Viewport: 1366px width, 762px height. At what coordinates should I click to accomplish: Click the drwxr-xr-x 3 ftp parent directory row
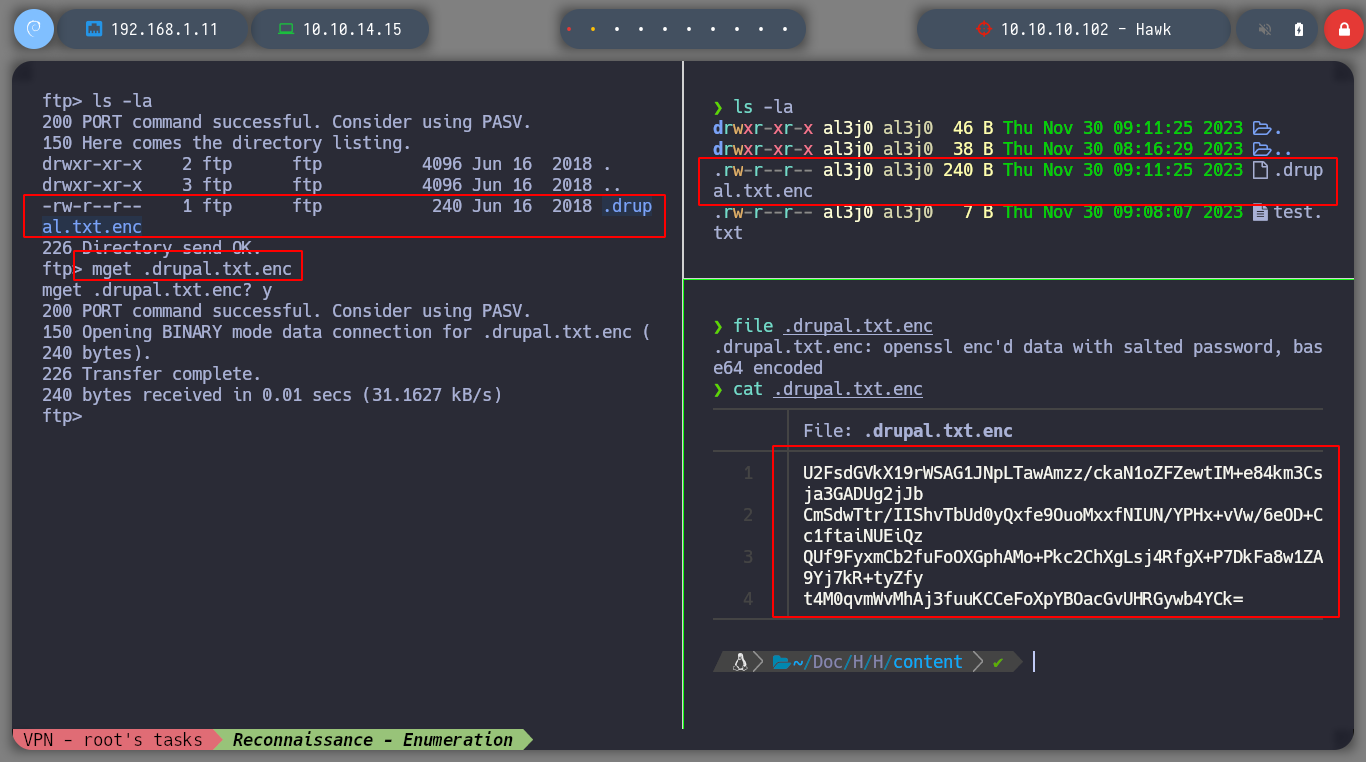click(332, 185)
